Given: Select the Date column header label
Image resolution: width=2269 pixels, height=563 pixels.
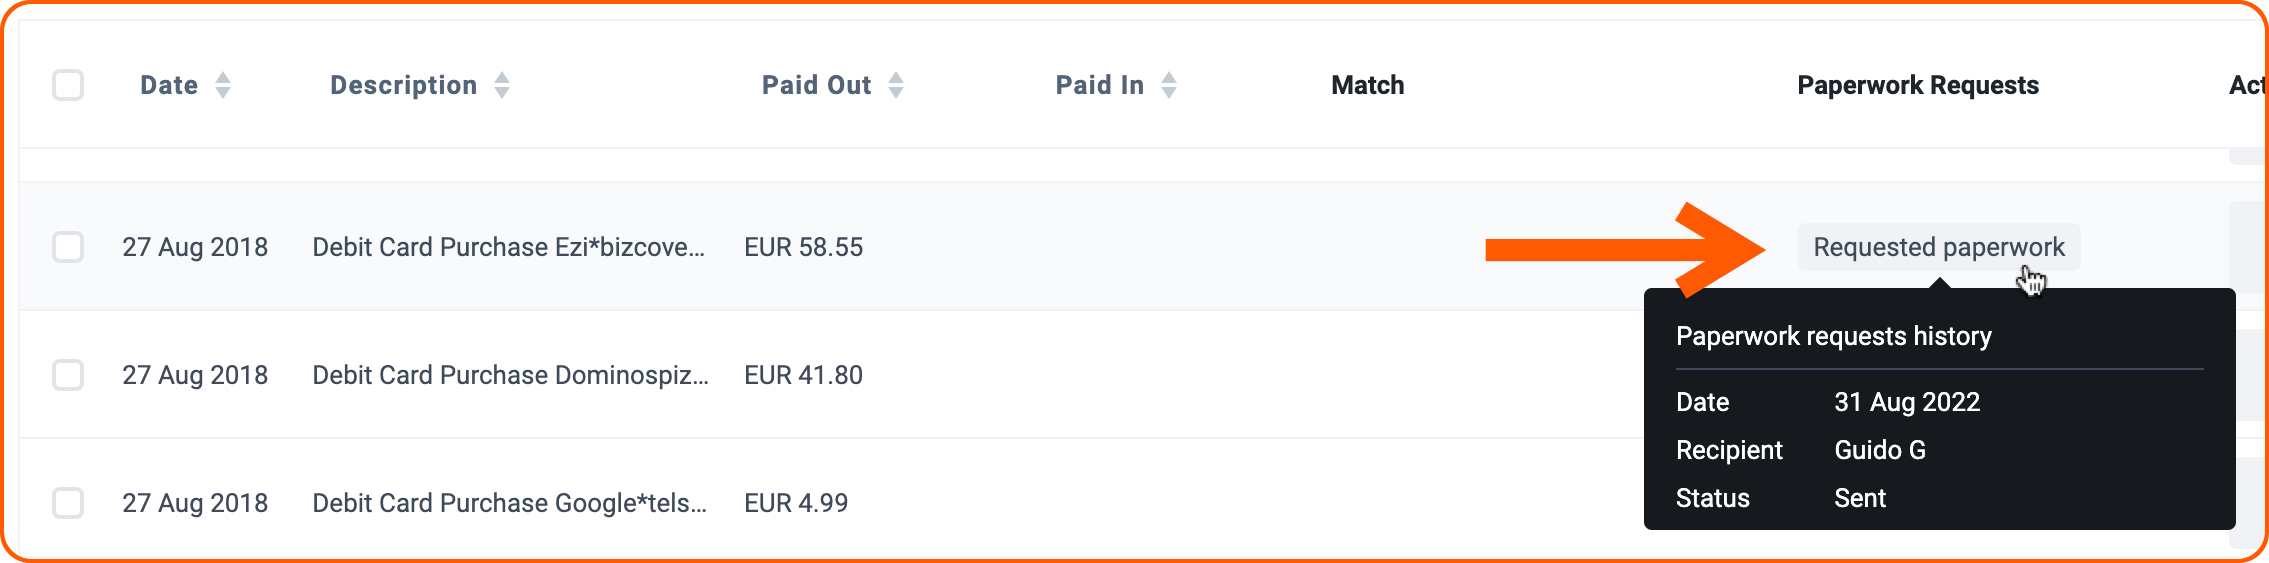Looking at the screenshot, I should tap(169, 85).
